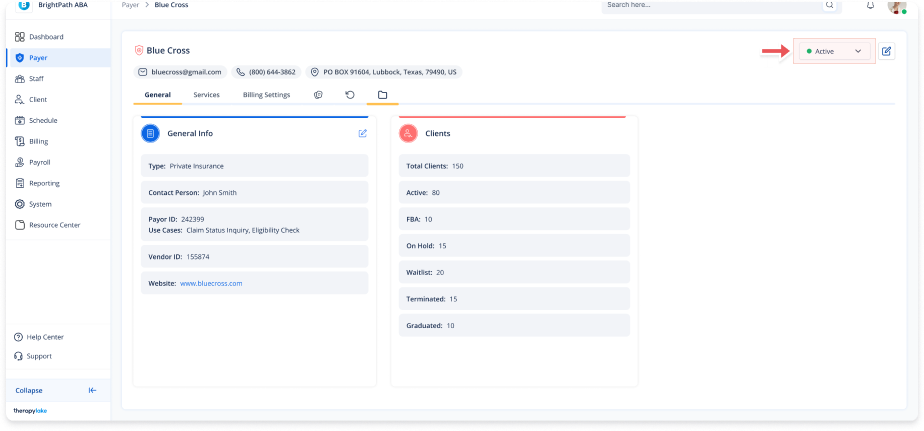Click the PO BOX 91604 address chip

(x=384, y=72)
